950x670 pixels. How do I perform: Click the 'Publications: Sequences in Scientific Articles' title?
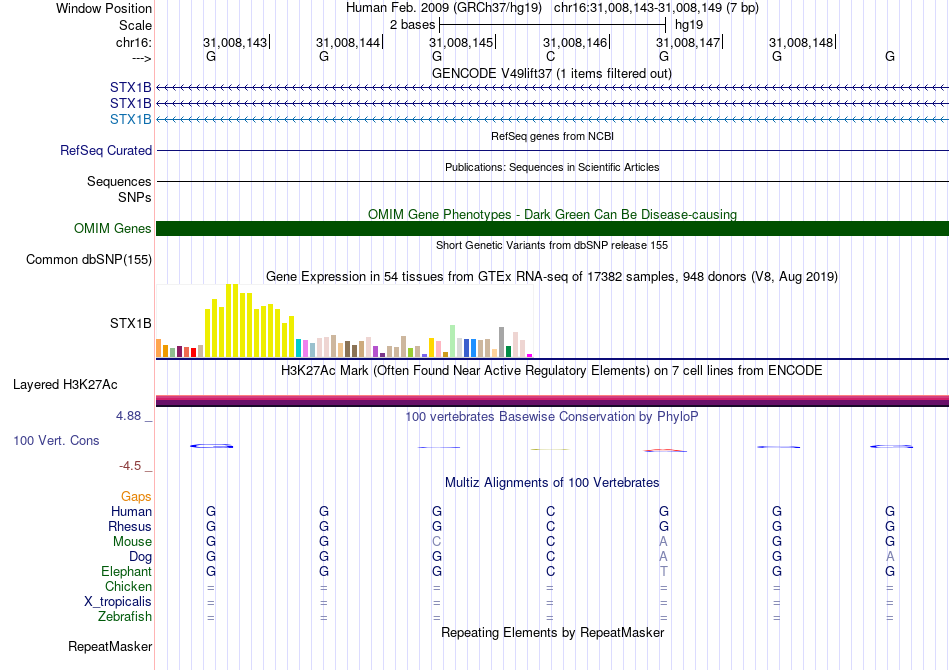click(552, 167)
